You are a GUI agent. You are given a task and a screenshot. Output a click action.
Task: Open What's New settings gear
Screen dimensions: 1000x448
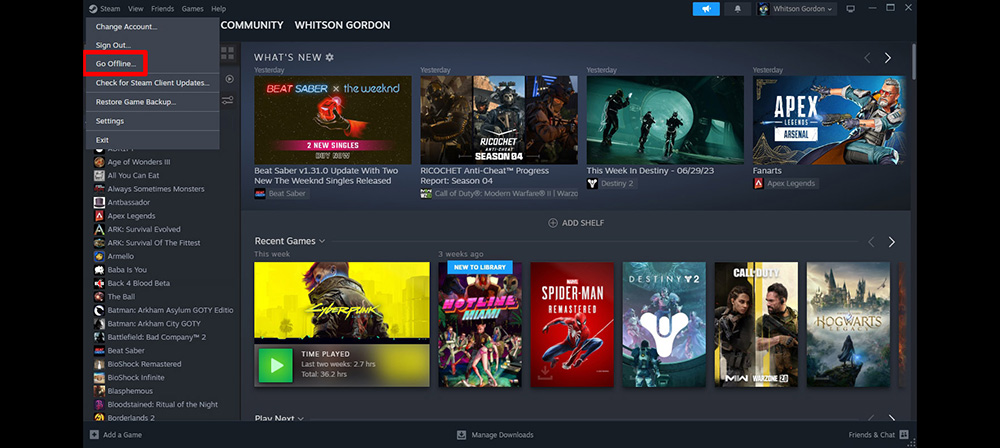[330, 57]
